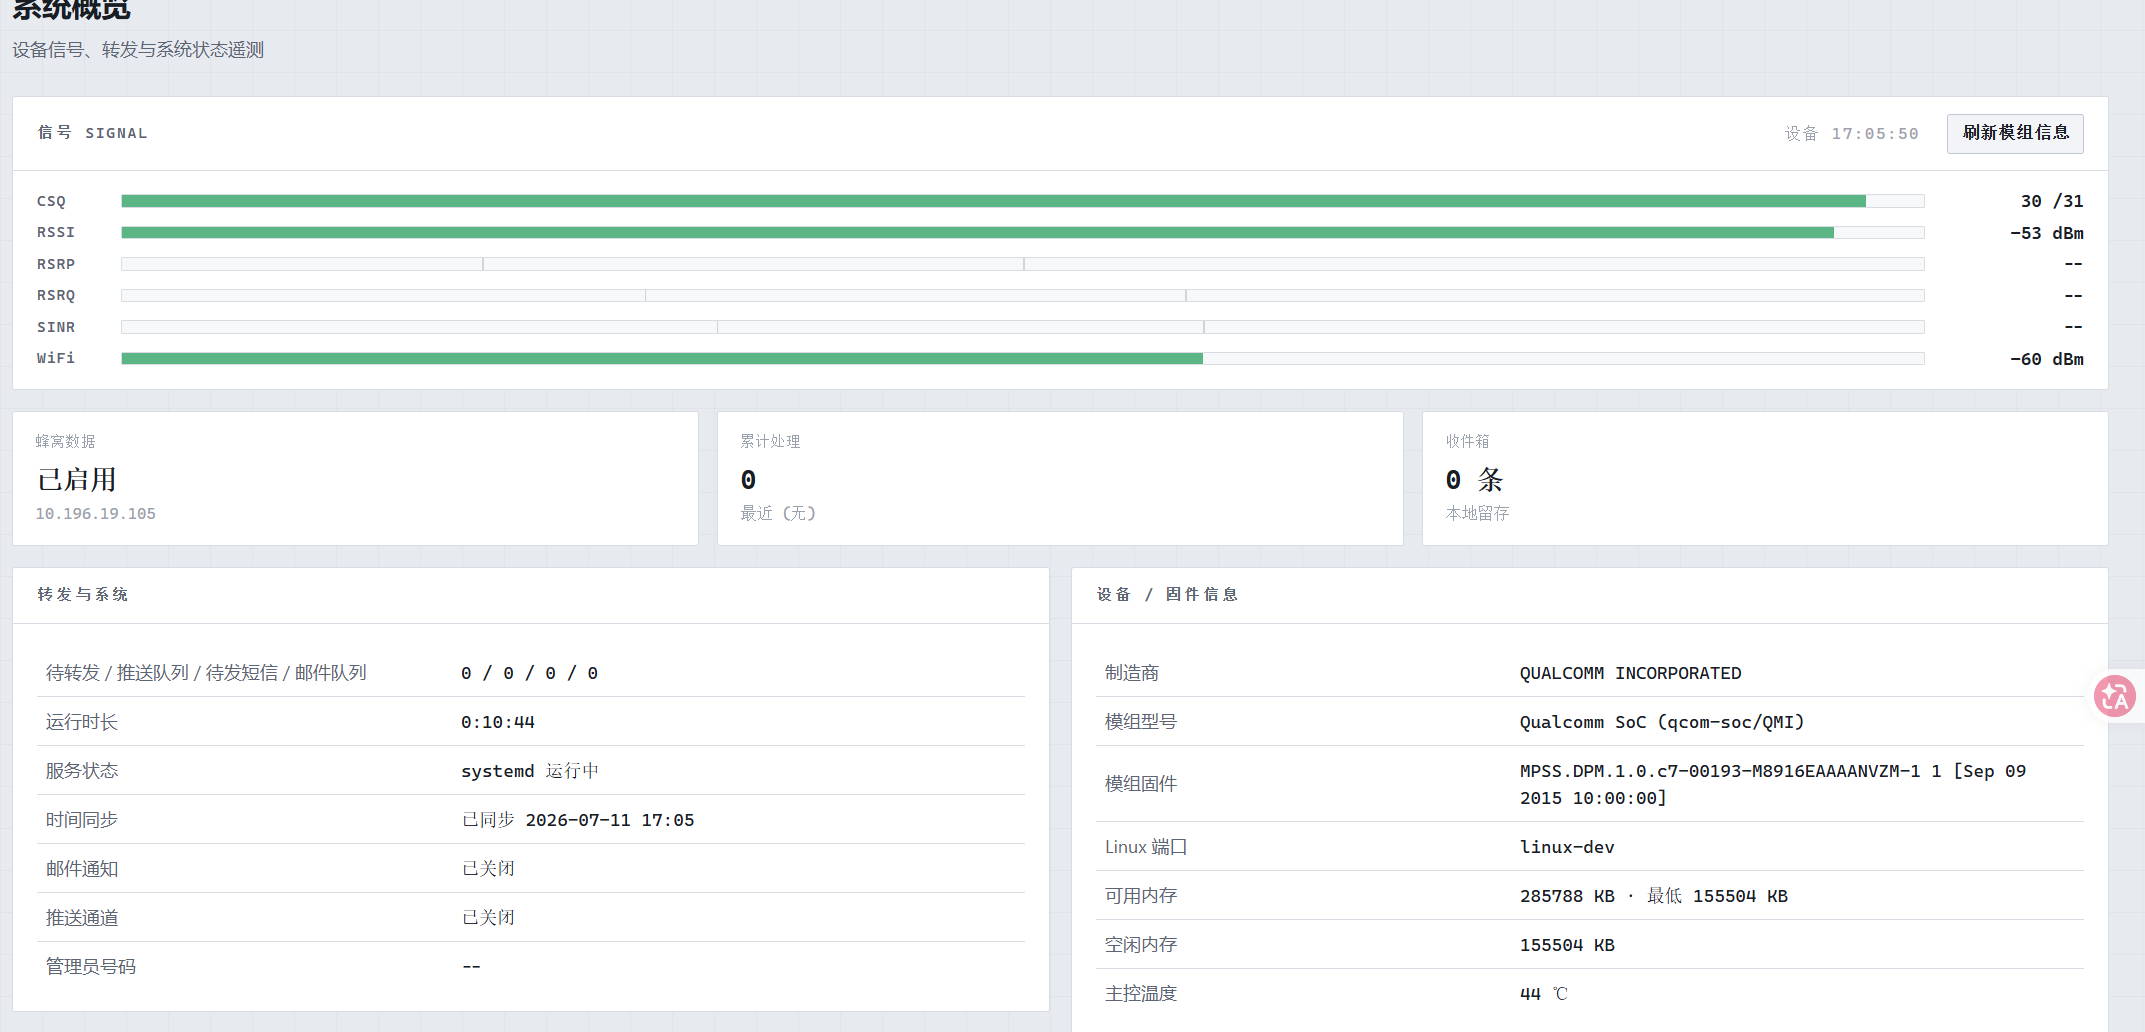Click the QUALCOMM INCORPORATED manufacturer value
Viewport: 2145px width, 1032px height.
click(x=1630, y=673)
